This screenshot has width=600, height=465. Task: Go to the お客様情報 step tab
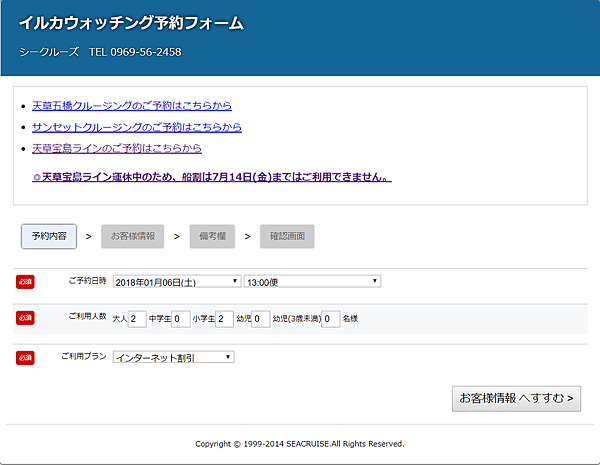click(x=133, y=236)
